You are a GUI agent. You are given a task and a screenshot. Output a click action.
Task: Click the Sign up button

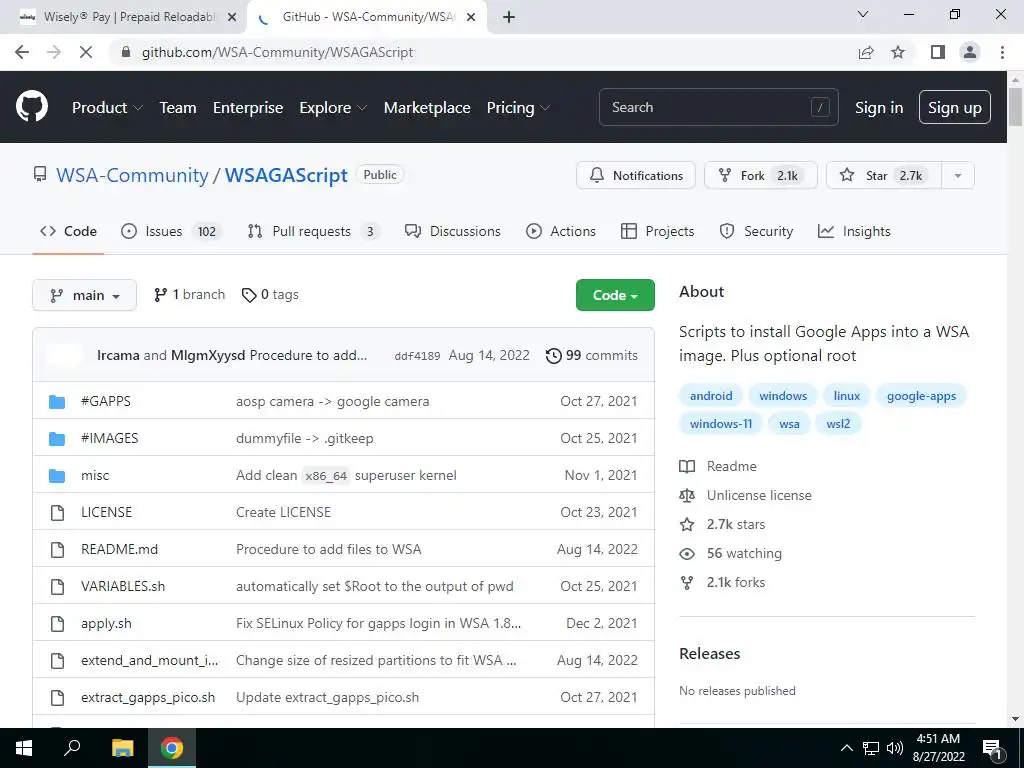[955, 108]
